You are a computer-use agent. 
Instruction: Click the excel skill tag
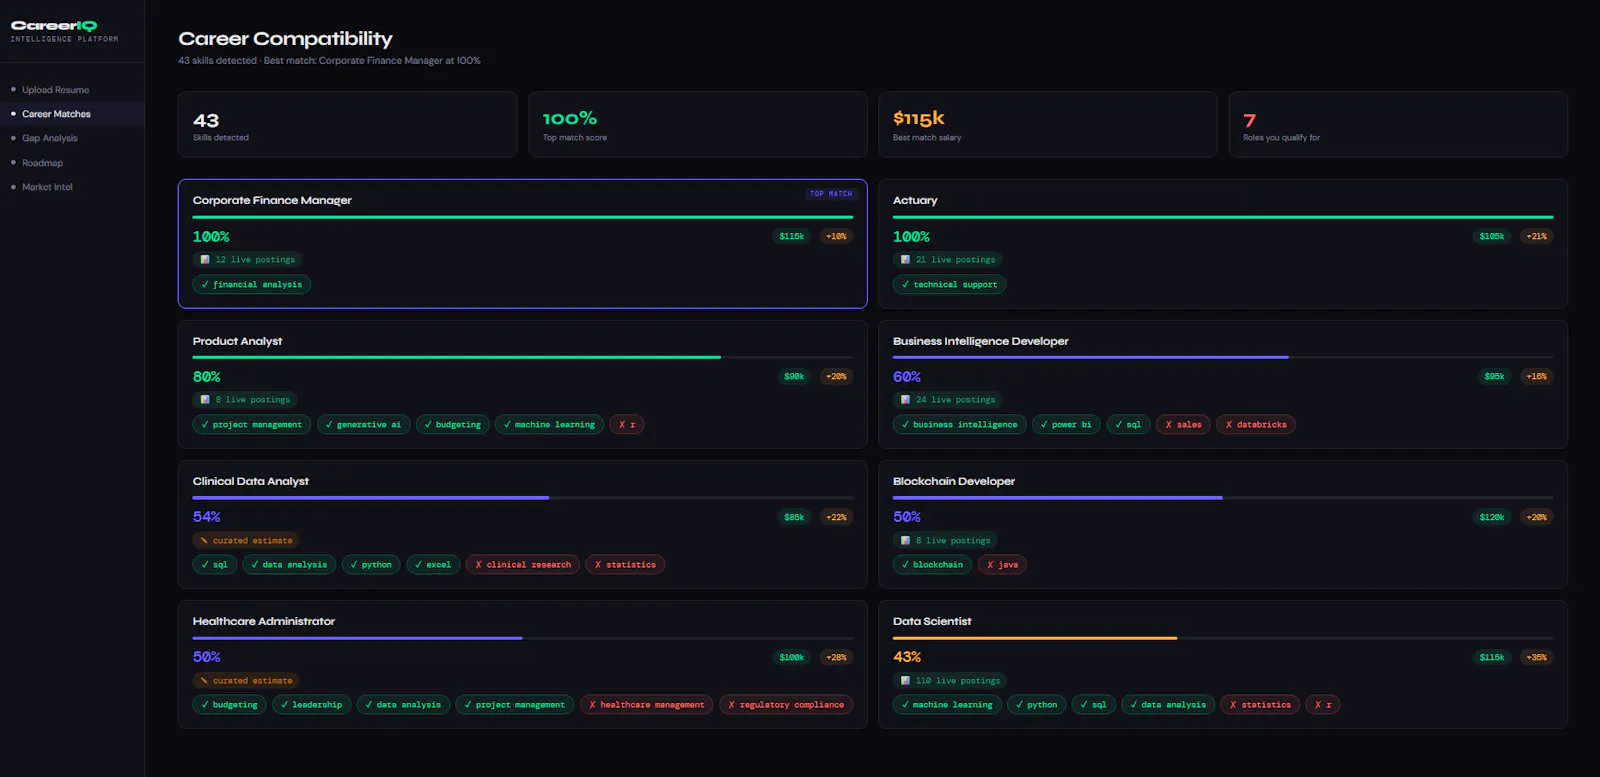tap(433, 565)
